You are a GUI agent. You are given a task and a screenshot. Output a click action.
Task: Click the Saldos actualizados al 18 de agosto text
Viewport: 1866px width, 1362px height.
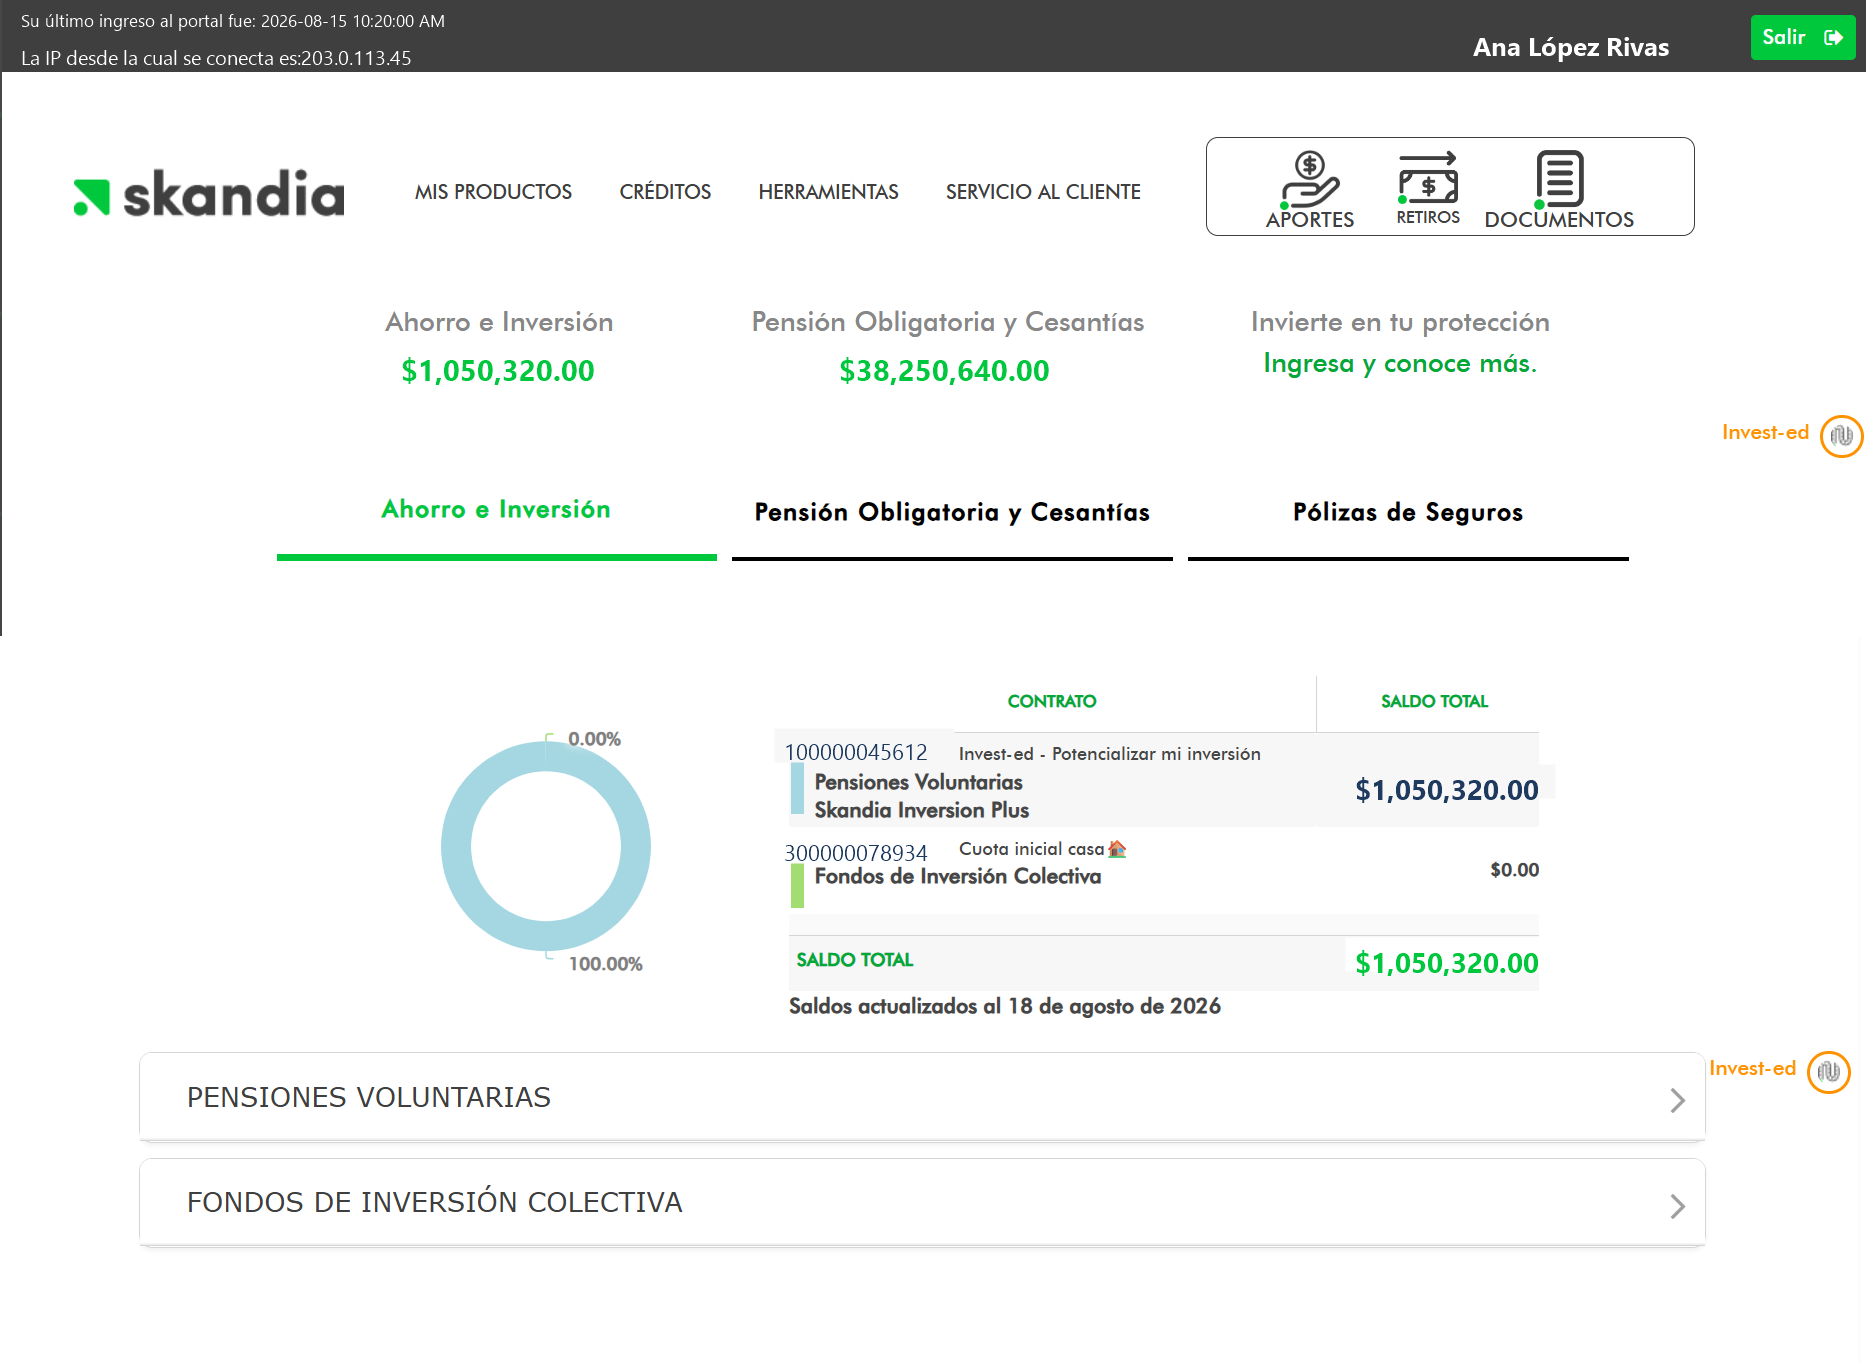pyautogui.click(x=1005, y=1006)
